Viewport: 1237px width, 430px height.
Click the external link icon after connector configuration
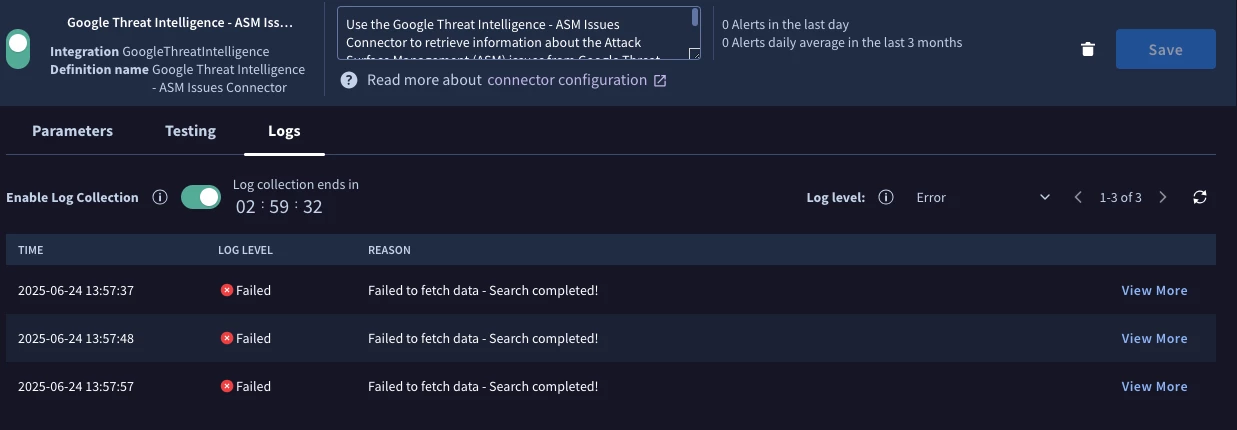pos(660,80)
